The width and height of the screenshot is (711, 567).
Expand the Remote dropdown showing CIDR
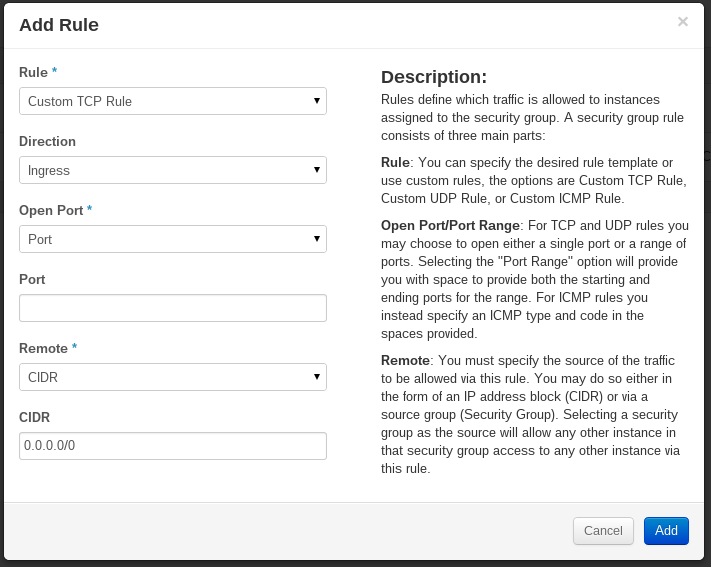pyautogui.click(x=172, y=377)
